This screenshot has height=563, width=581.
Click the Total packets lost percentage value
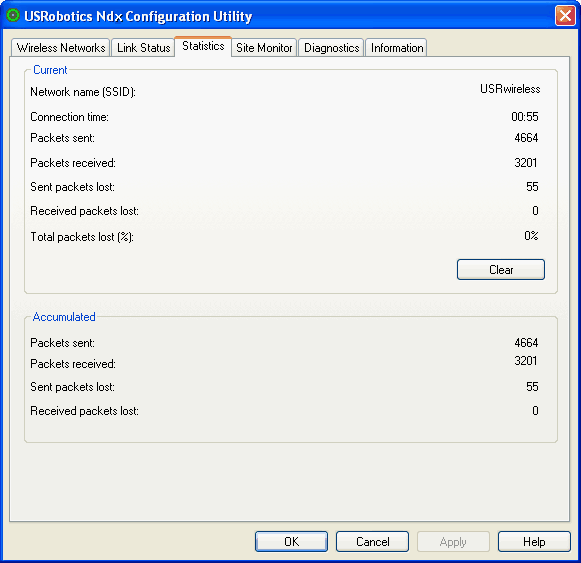tap(531, 236)
